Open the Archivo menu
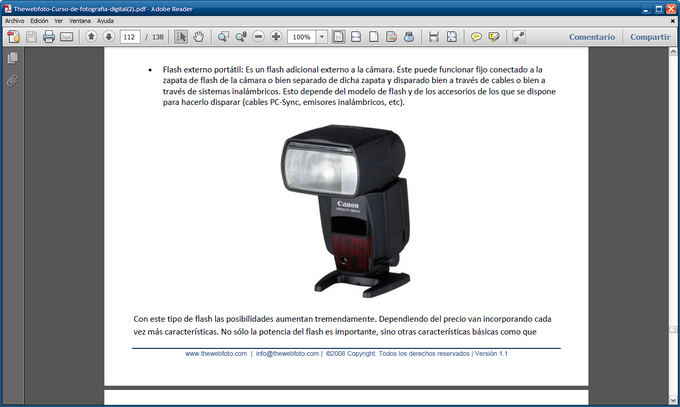 [x=14, y=20]
